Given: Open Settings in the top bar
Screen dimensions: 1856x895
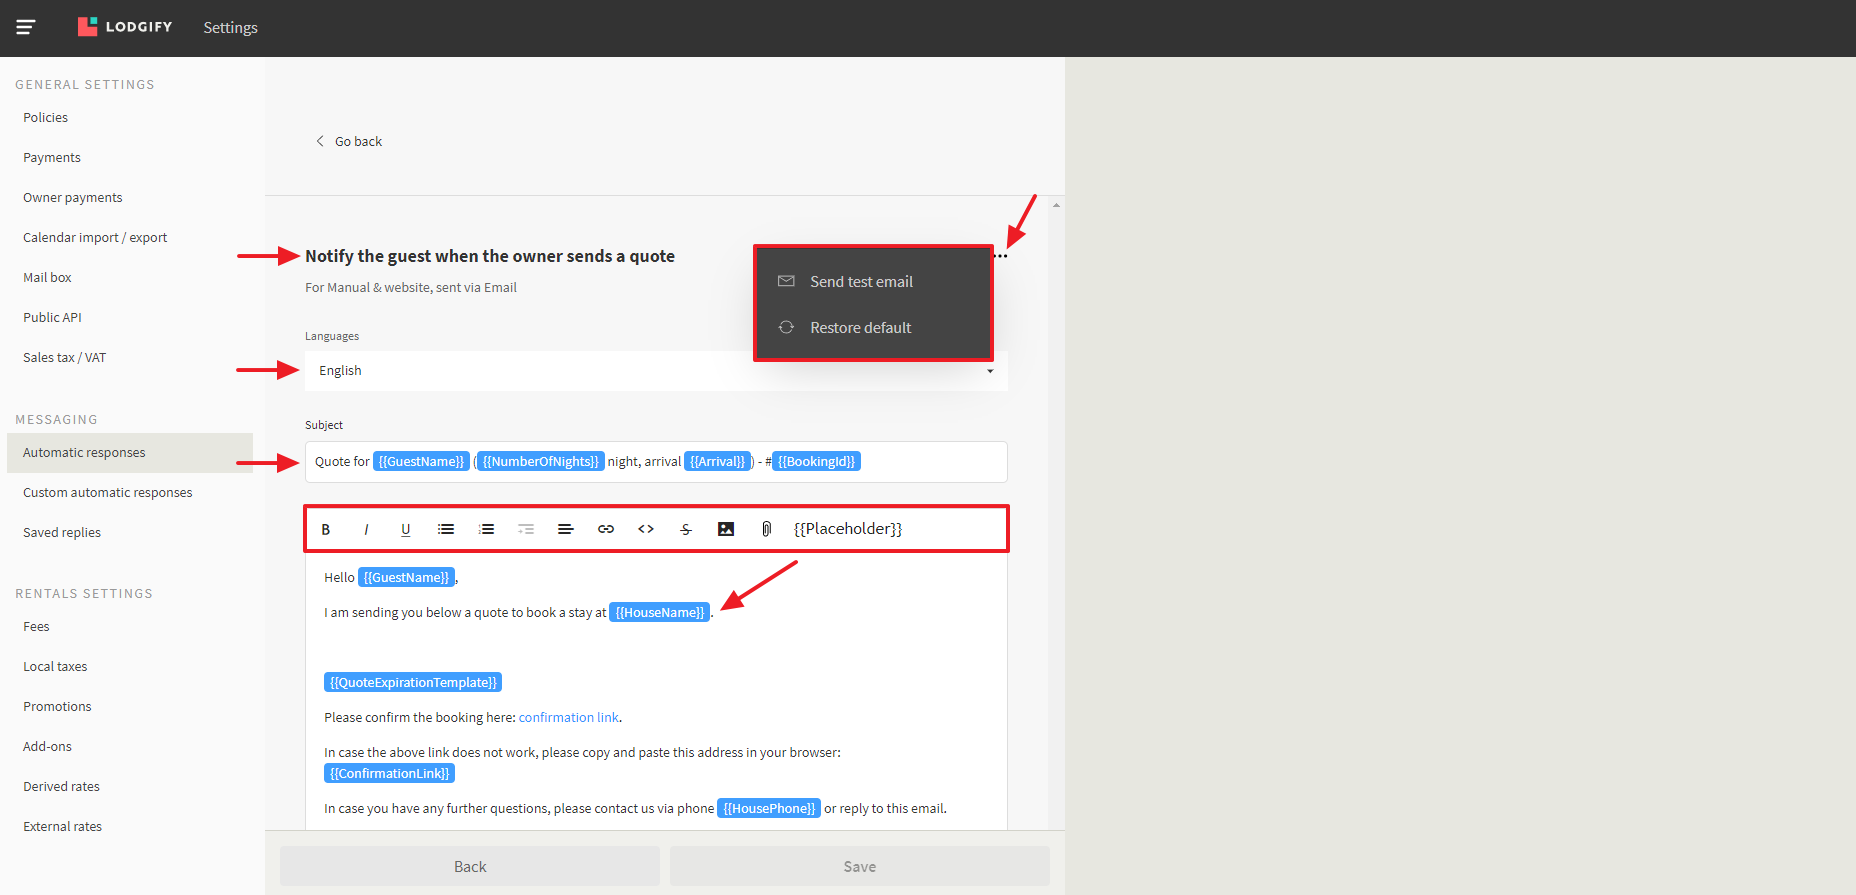Looking at the screenshot, I should tap(230, 27).
